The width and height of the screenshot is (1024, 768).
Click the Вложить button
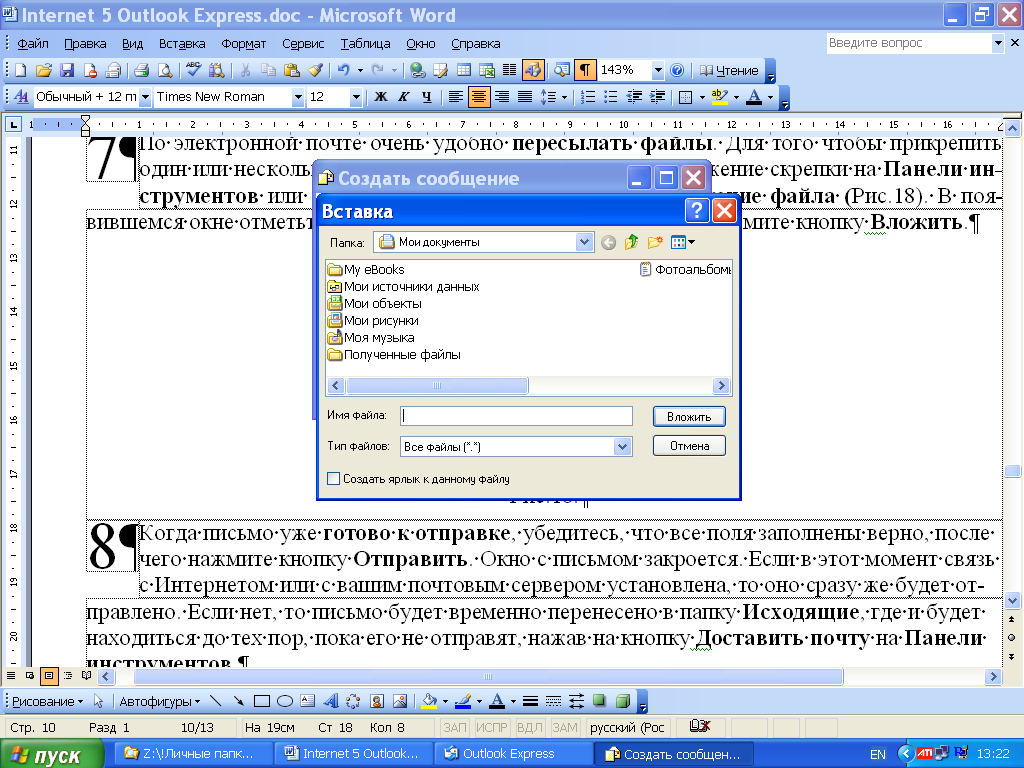689,417
